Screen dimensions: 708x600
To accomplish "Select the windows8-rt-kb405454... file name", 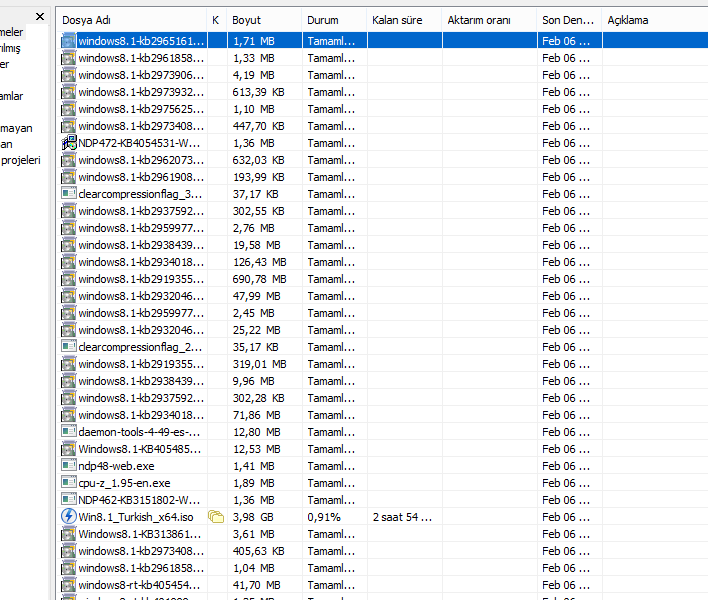I will (139, 585).
